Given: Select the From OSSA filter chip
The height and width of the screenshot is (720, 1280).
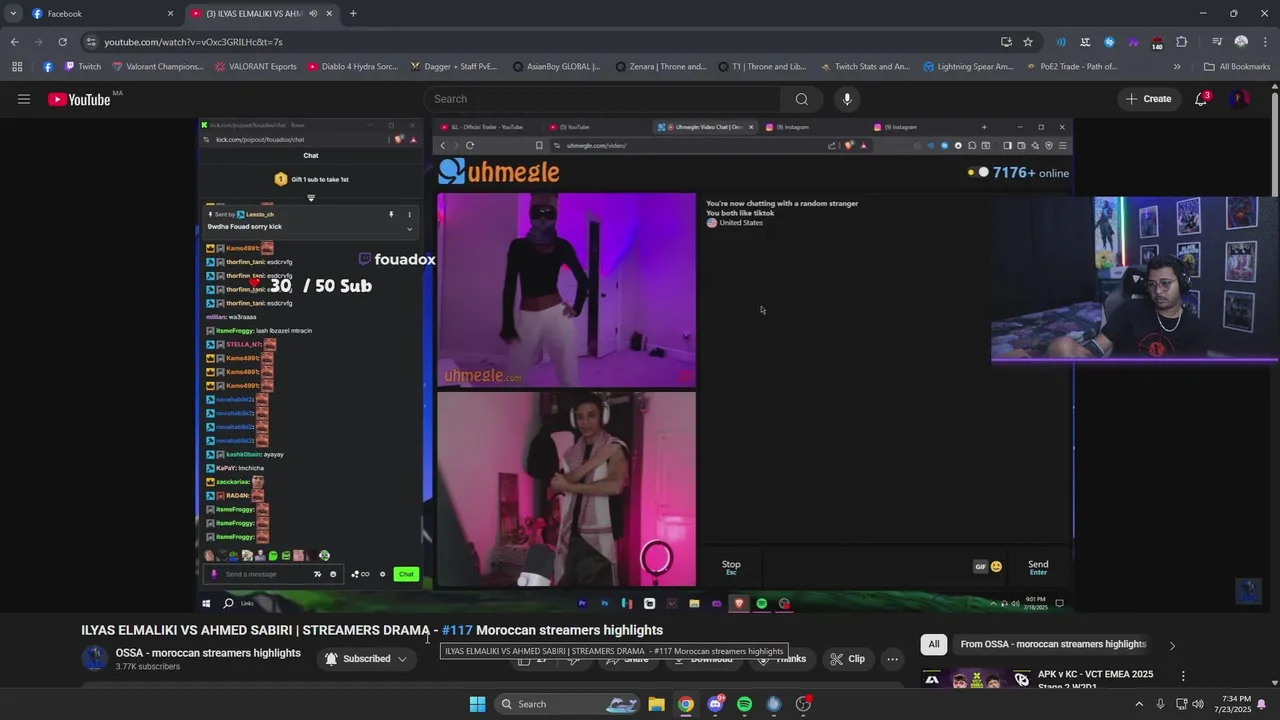Looking at the screenshot, I should (x=1053, y=644).
